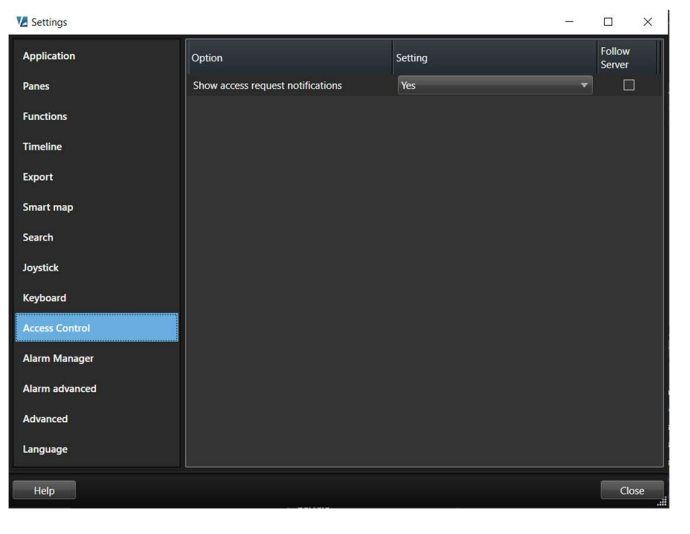Open the Smart map settings

point(48,207)
